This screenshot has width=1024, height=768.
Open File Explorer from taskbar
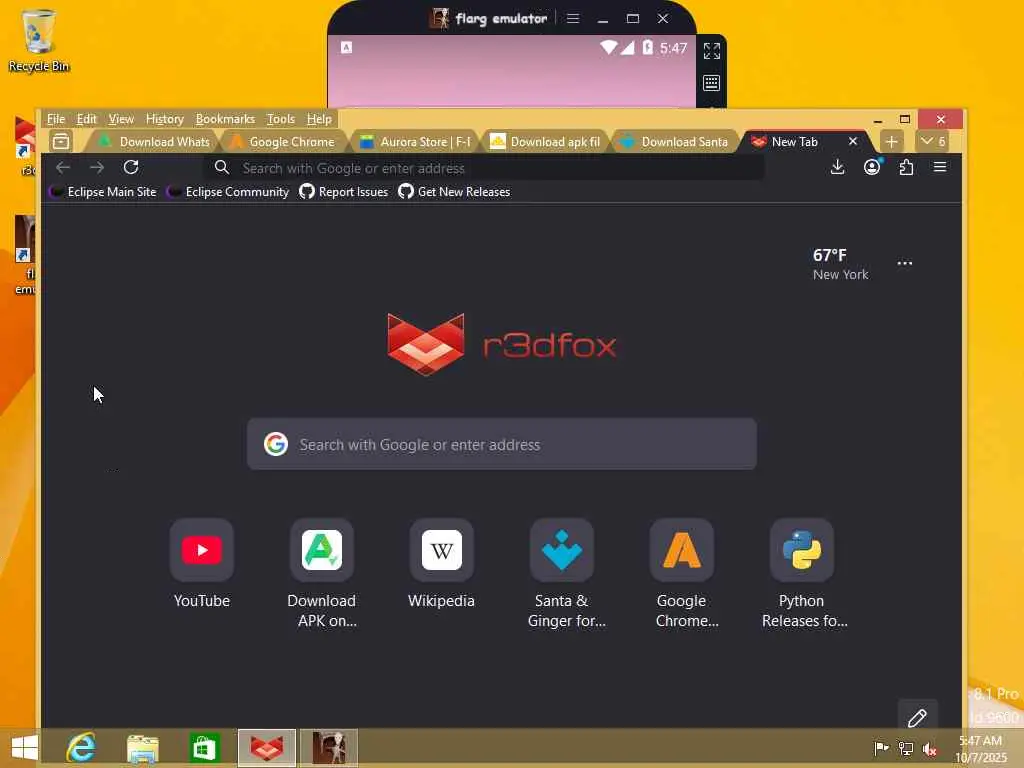(142, 748)
